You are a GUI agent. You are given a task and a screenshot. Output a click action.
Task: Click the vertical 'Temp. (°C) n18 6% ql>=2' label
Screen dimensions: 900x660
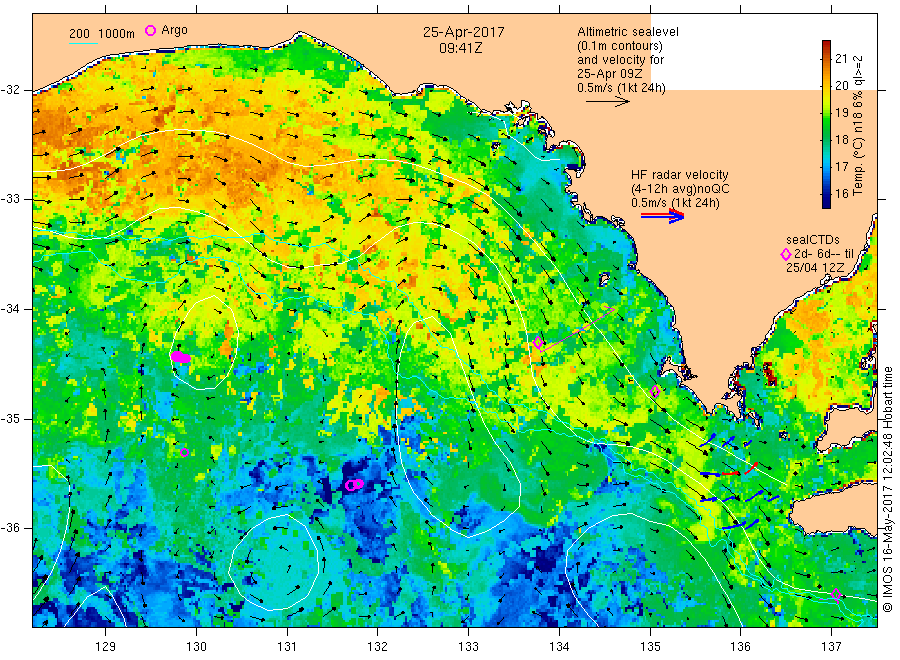point(858,125)
